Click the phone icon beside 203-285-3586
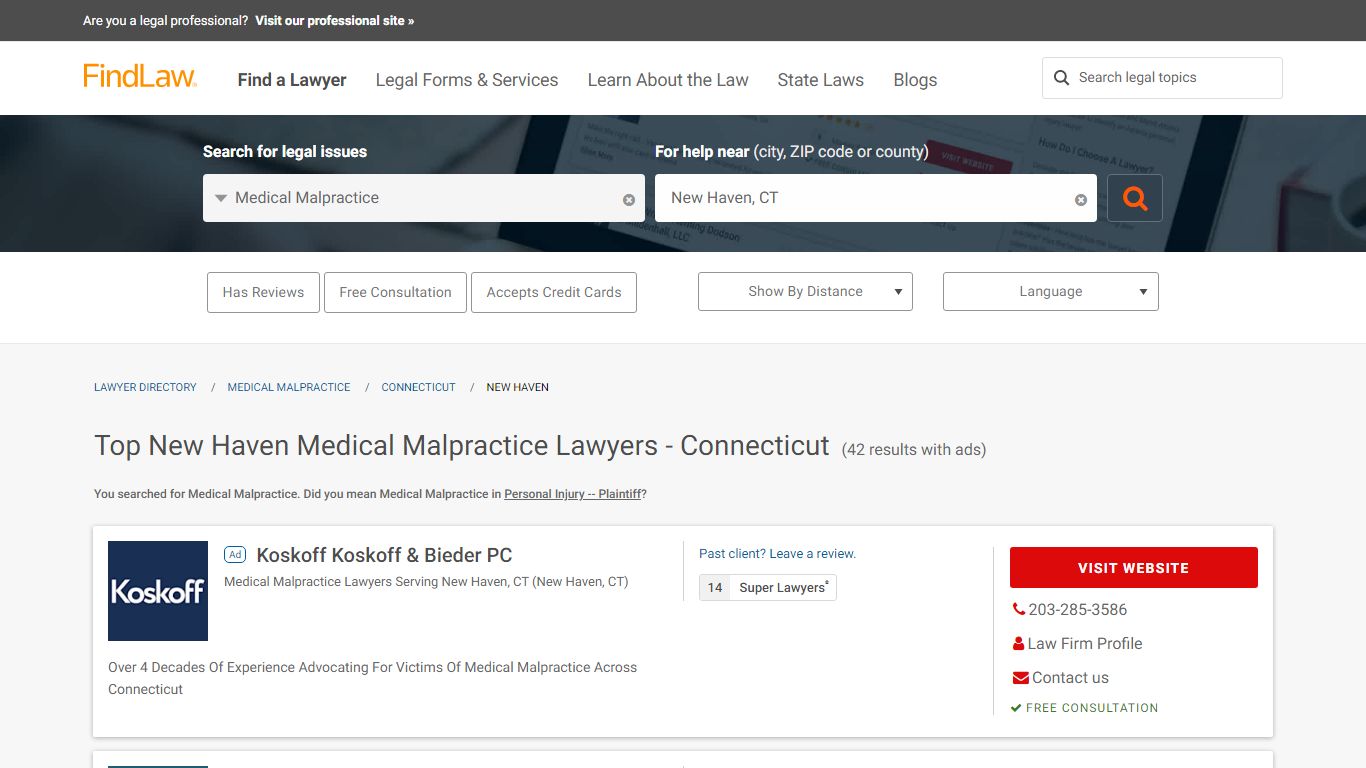This screenshot has height=768, width=1366. (x=1019, y=609)
